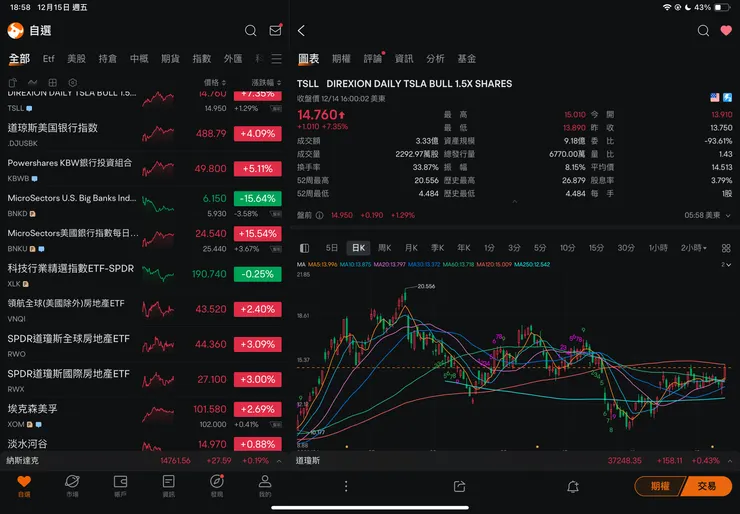Viewport: 740px width, 514px height.
Task: Go back with the left arrow
Action: pyautogui.click(x=301, y=31)
